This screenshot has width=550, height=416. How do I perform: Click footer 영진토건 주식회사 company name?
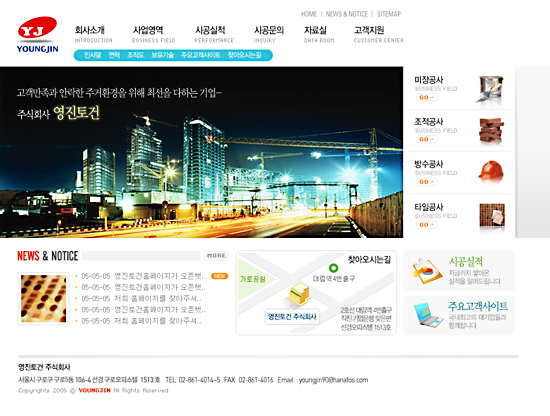44,367
